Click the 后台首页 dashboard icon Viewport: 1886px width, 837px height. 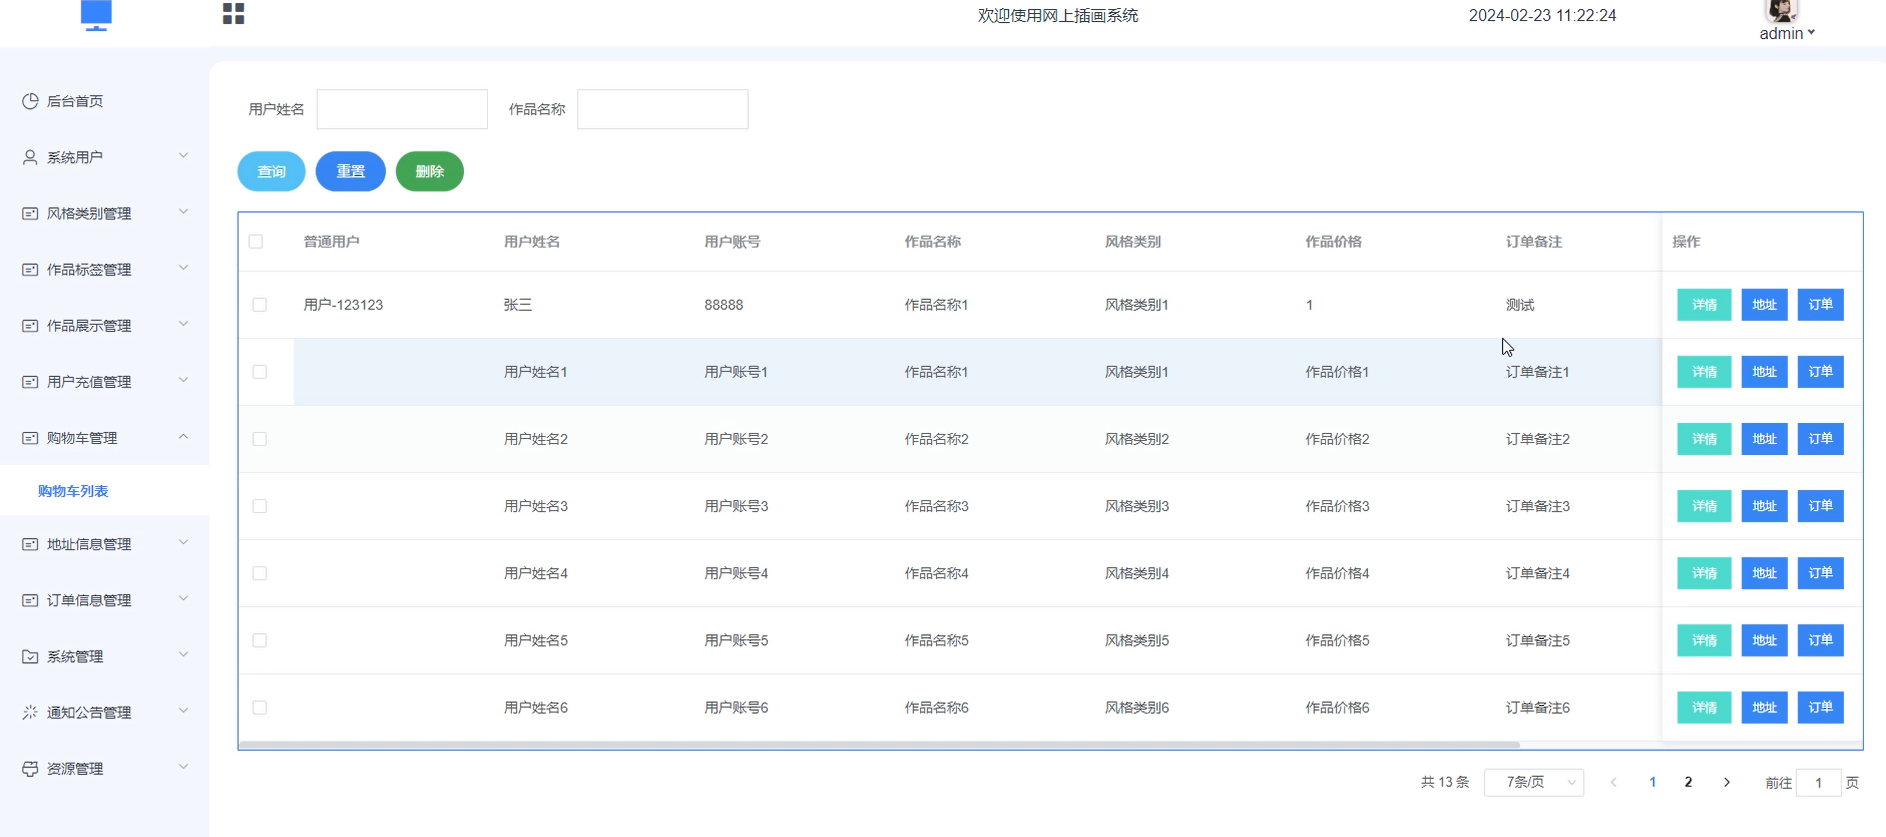click(30, 101)
